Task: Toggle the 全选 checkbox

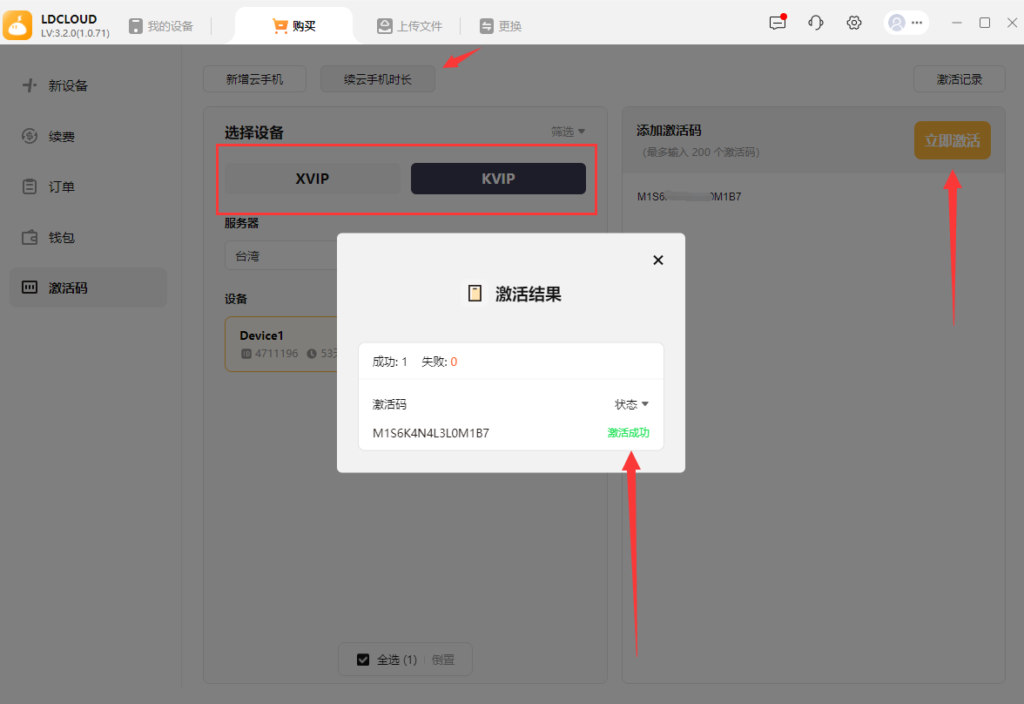Action: (x=364, y=660)
